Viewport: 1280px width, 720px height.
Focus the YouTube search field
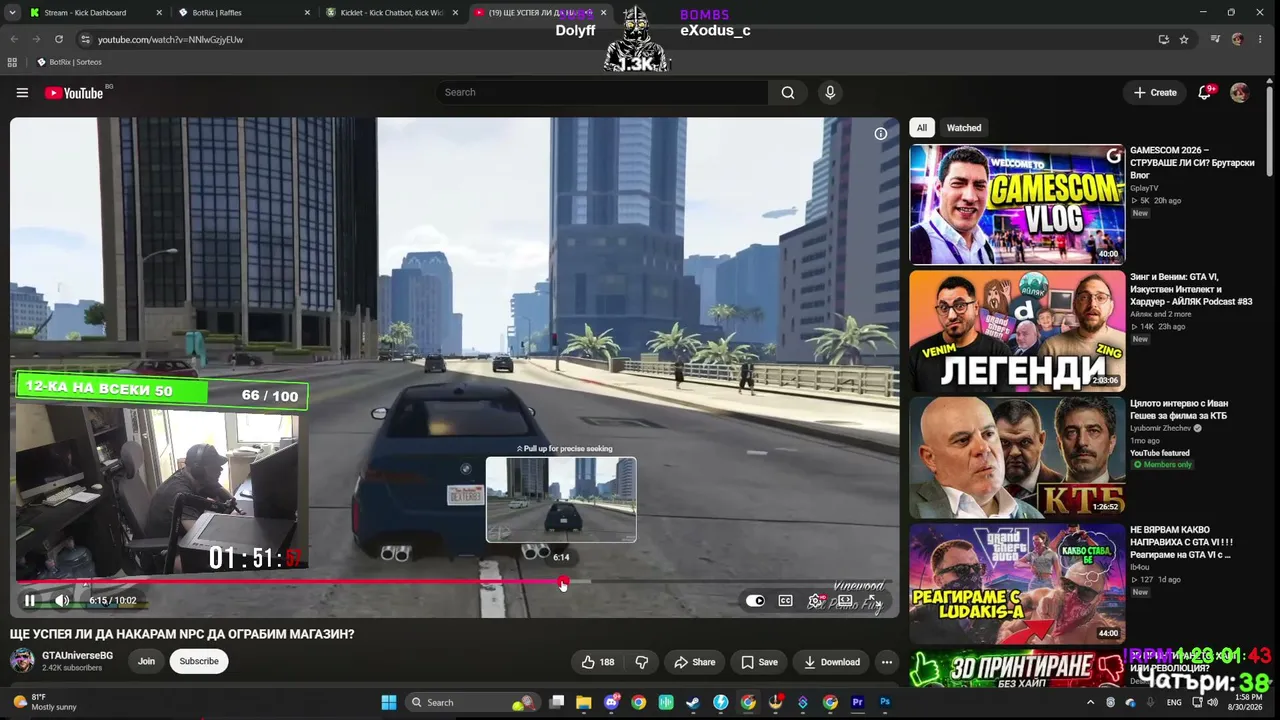pyautogui.click(x=600, y=92)
